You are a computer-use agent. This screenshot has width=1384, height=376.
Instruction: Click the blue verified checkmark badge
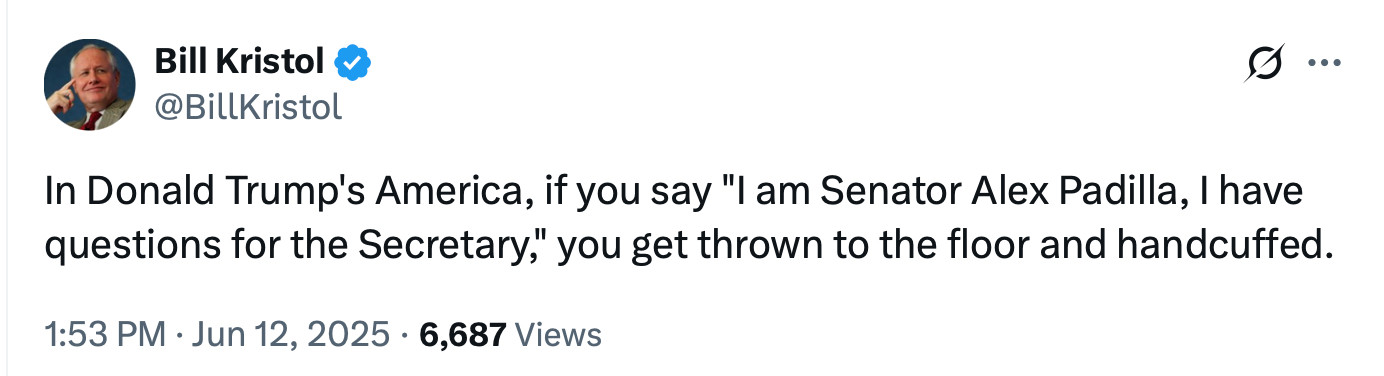(x=352, y=64)
